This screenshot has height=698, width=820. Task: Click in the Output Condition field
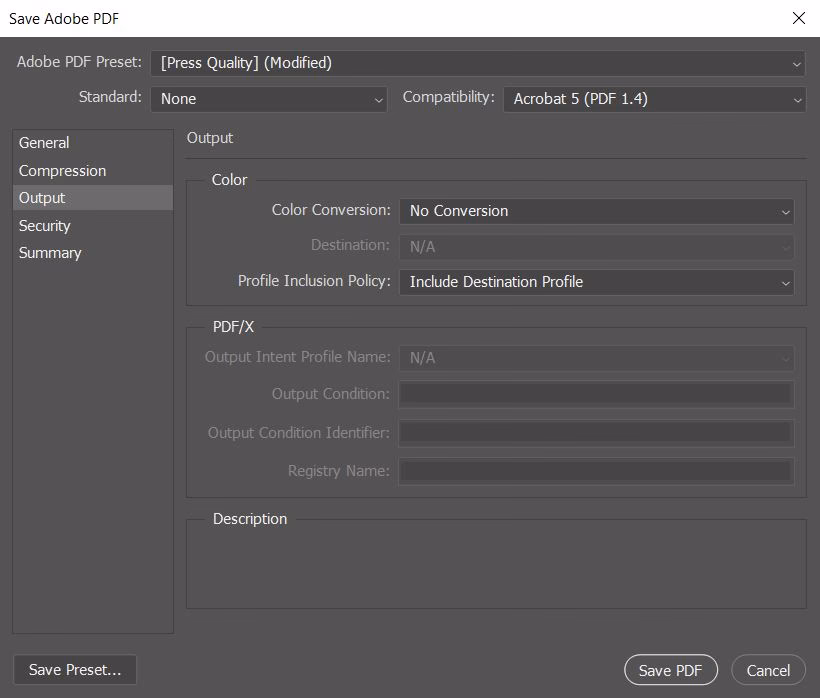596,394
